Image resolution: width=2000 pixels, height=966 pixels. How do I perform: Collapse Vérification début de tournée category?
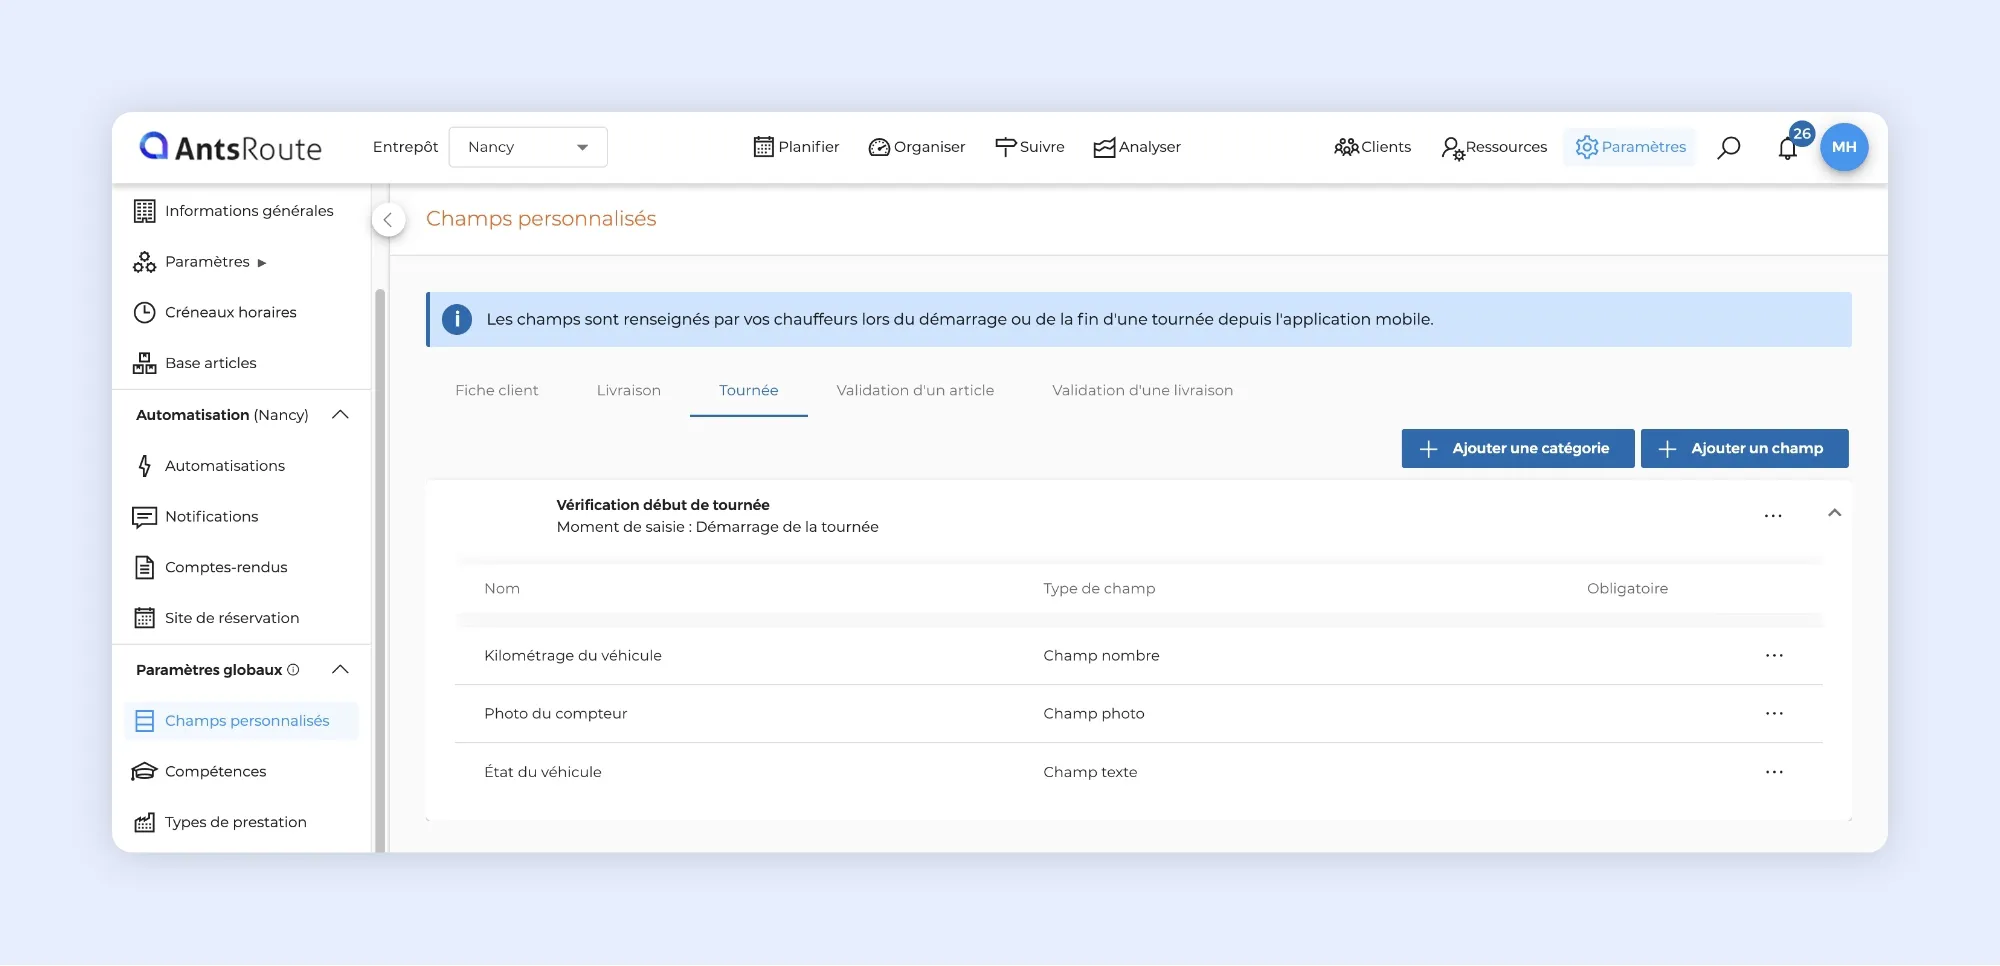click(1834, 513)
